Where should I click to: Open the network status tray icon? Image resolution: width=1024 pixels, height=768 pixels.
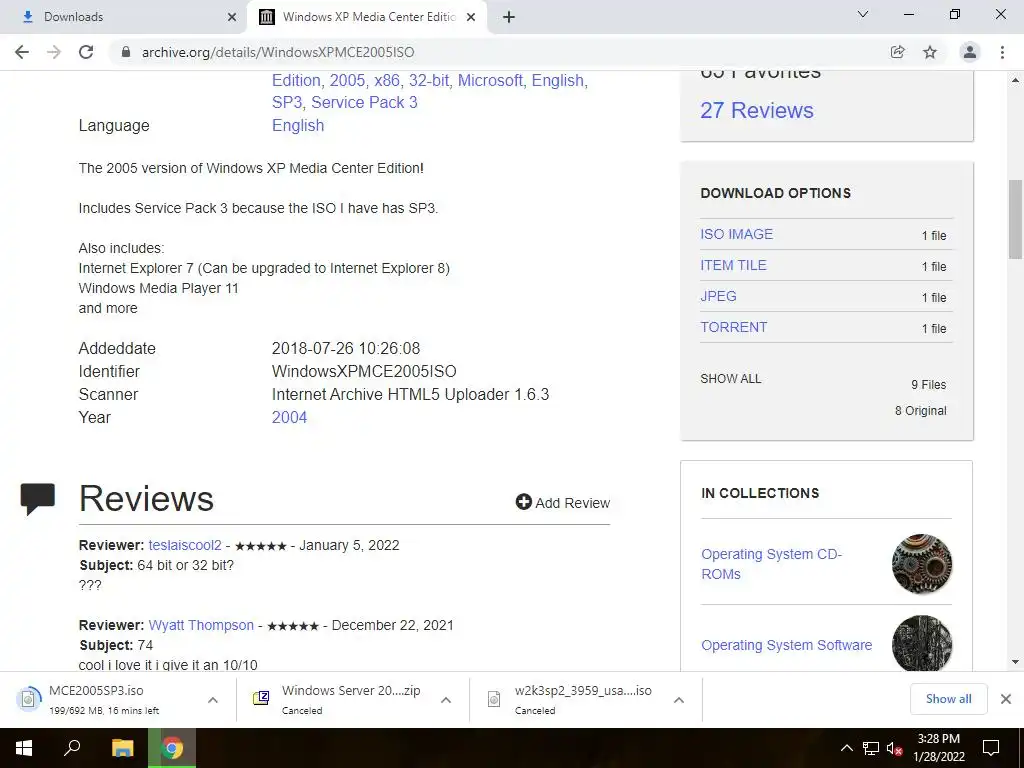click(x=871, y=748)
